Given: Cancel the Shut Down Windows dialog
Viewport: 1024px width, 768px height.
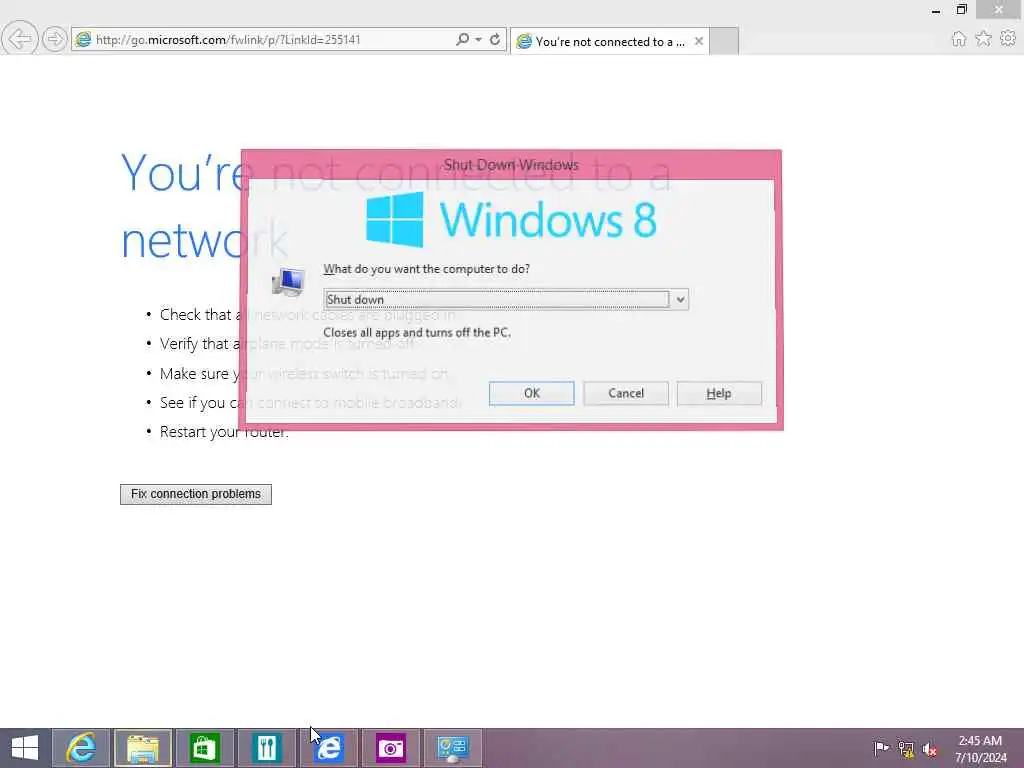Looking at the screenshot, I should 626,393.
